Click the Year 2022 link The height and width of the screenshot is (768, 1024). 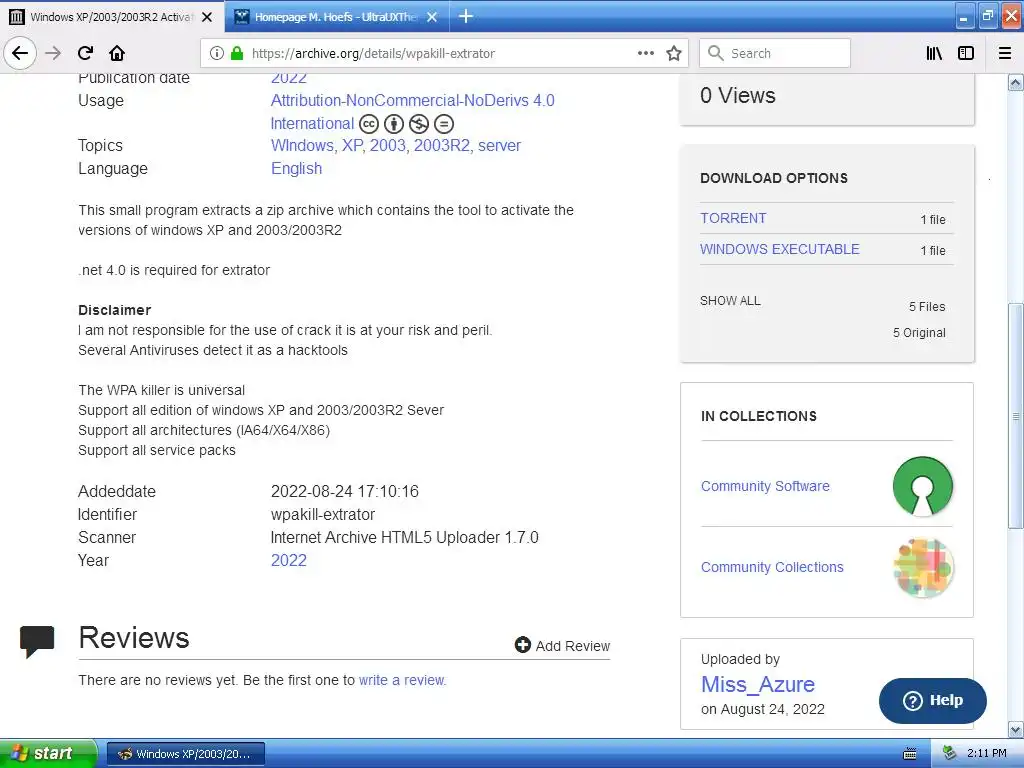pos(289,560)
